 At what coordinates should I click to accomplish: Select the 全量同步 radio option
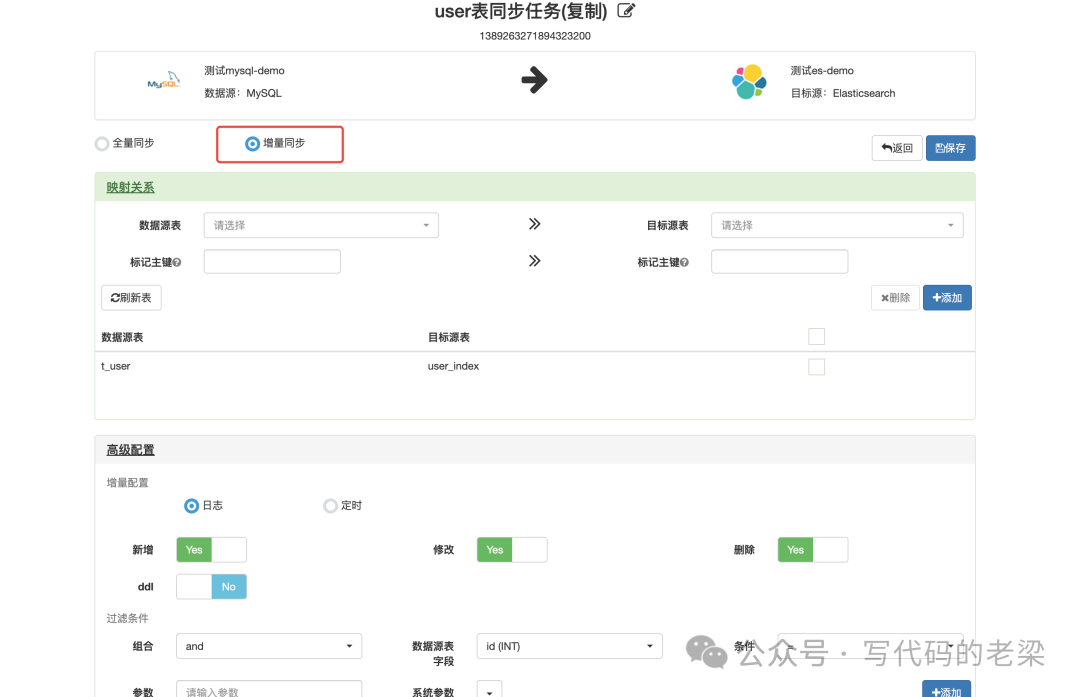click(x=102, y=144)
